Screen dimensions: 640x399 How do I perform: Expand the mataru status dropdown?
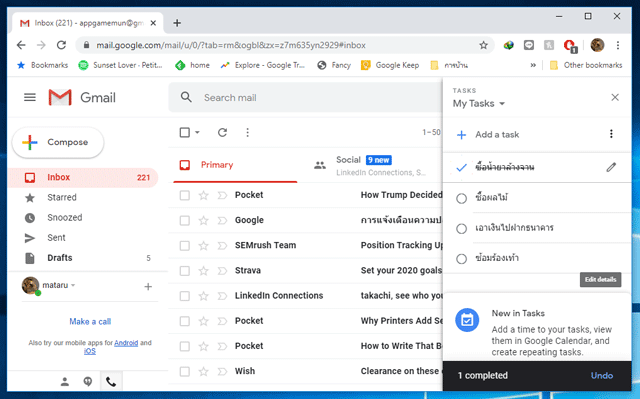pos(73,285)
